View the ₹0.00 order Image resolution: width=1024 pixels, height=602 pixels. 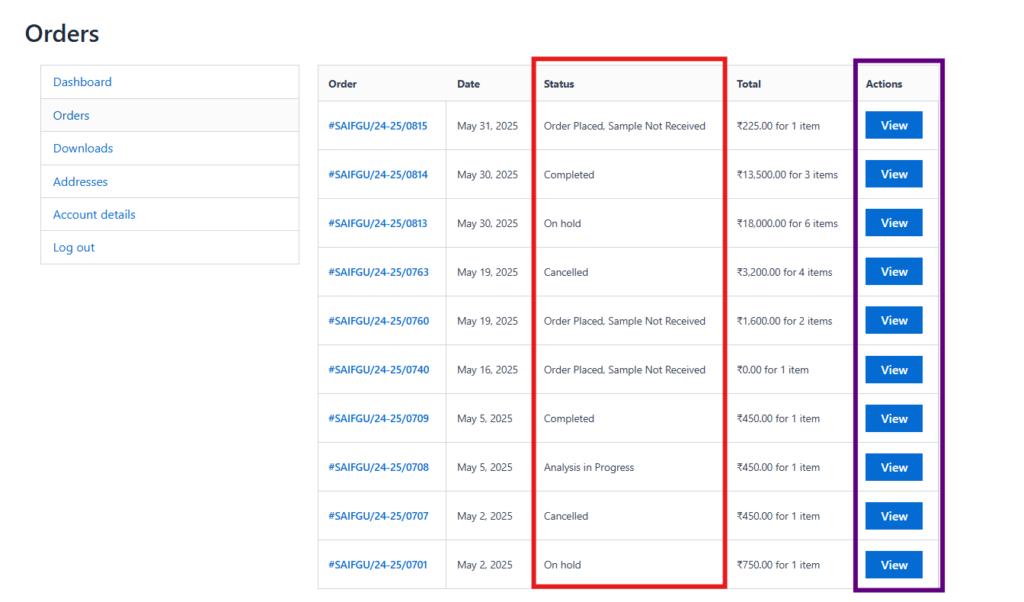tap(894, 370)
